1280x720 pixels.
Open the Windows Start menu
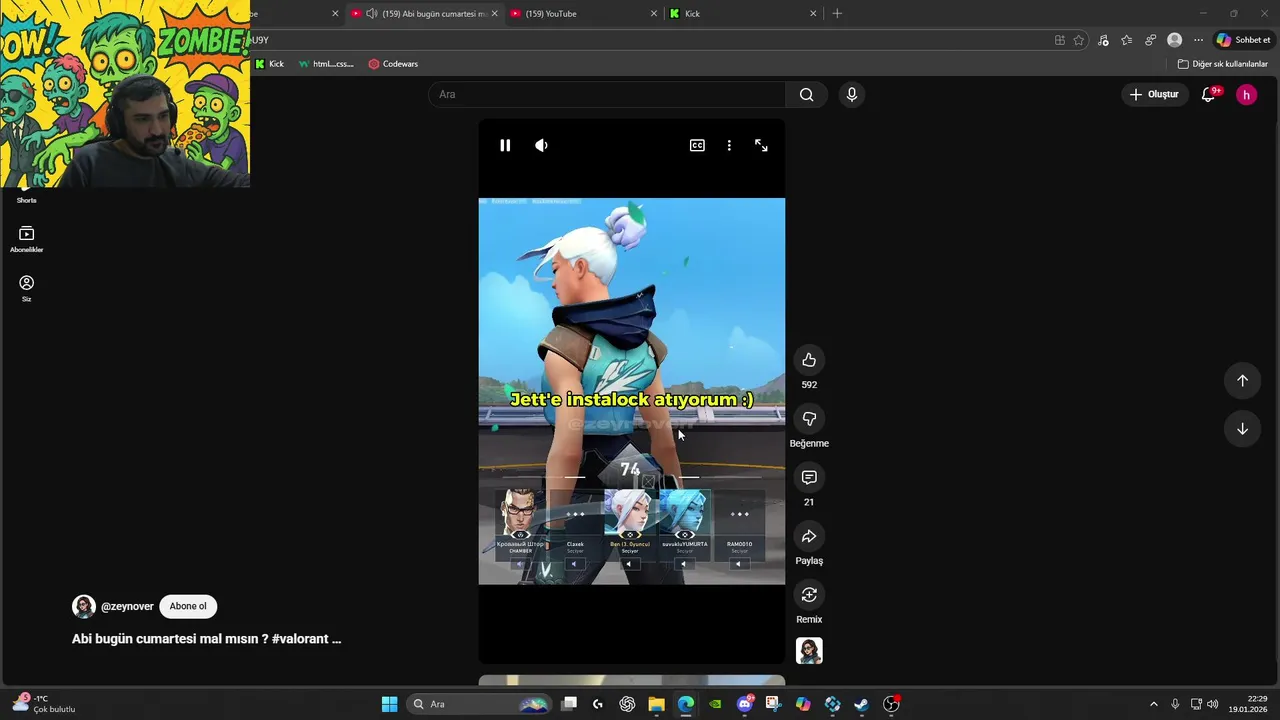[x=389, y=704]
